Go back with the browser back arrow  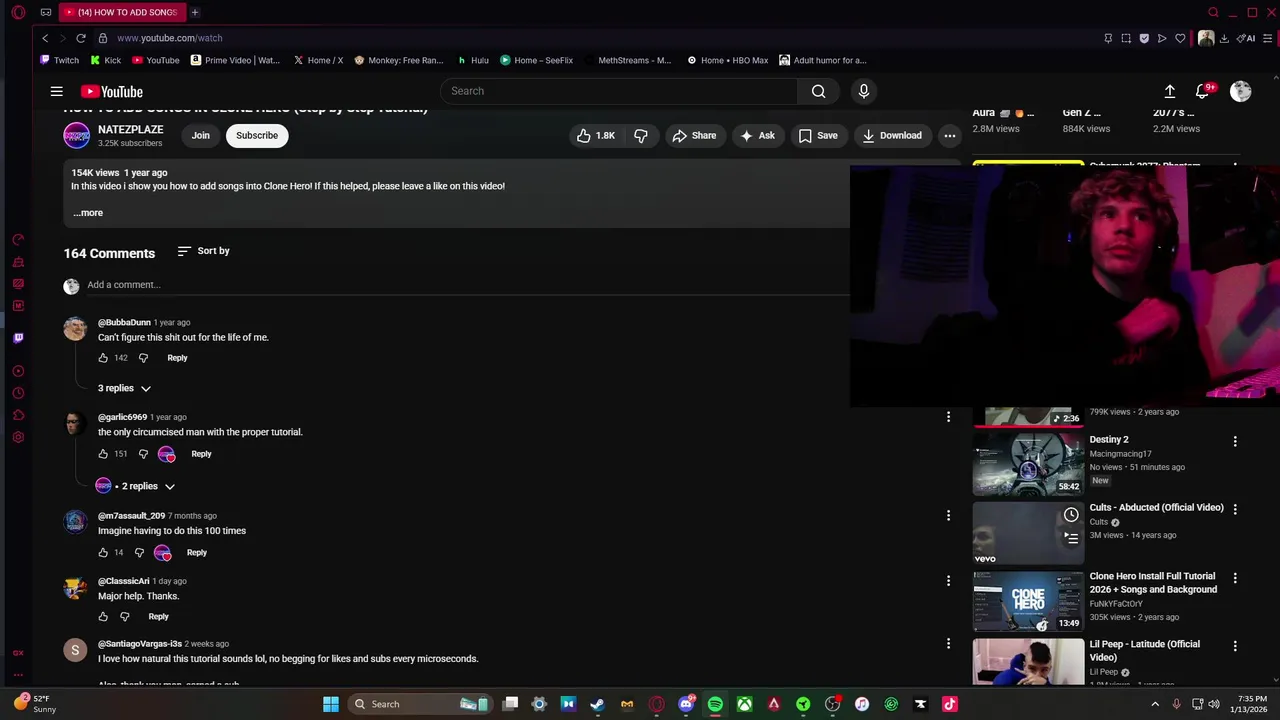(45, 38)
